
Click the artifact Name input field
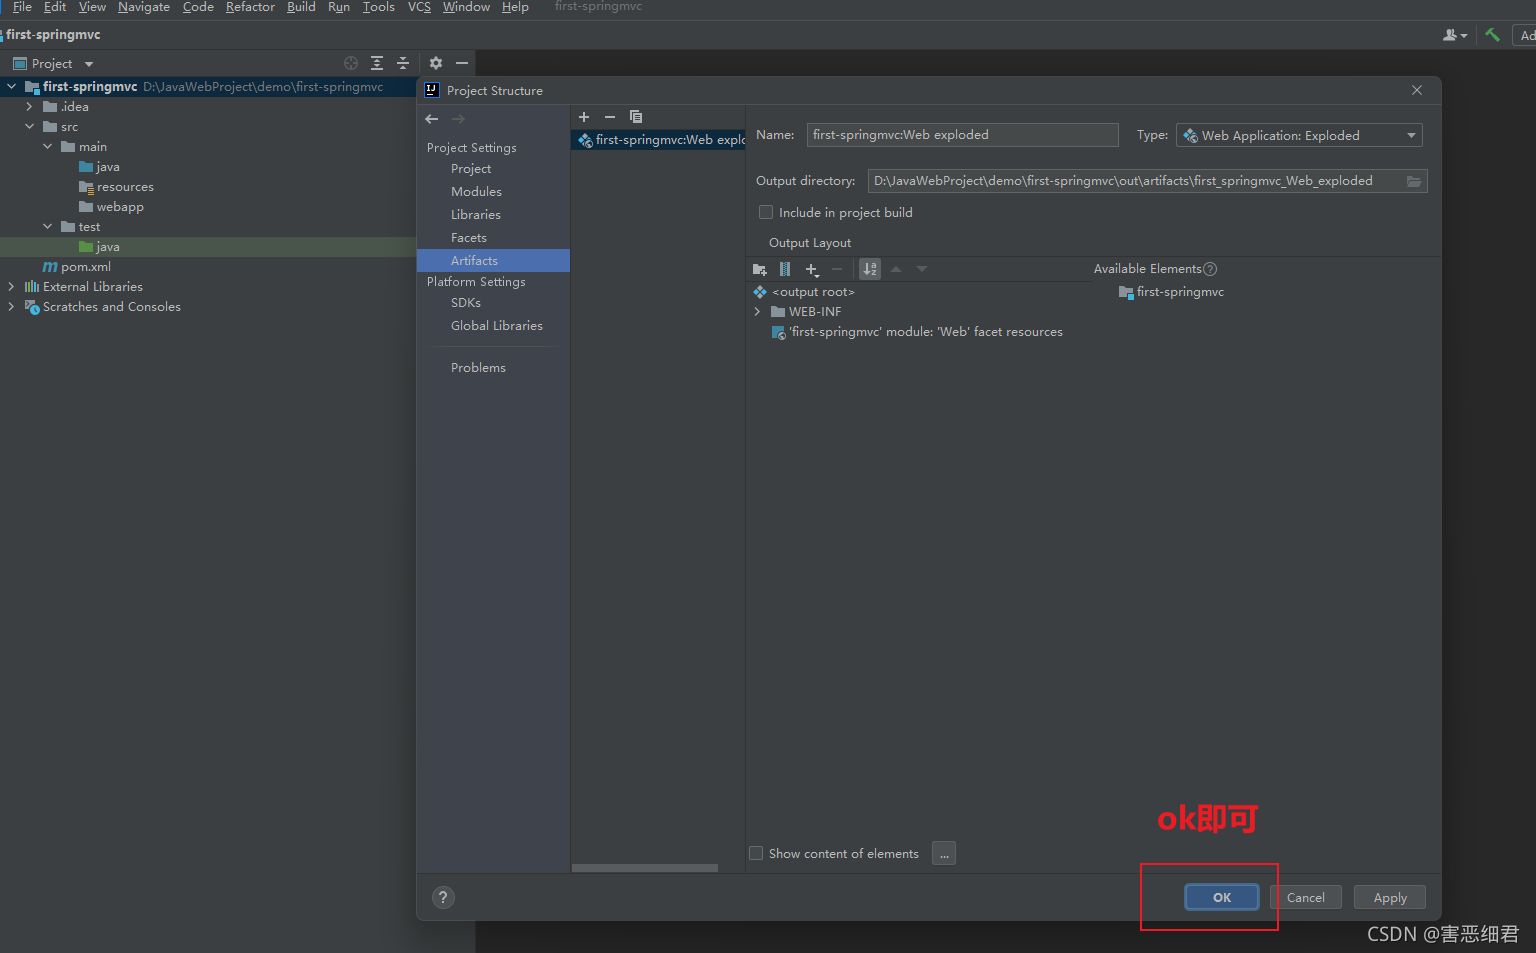tap(962, 135)
